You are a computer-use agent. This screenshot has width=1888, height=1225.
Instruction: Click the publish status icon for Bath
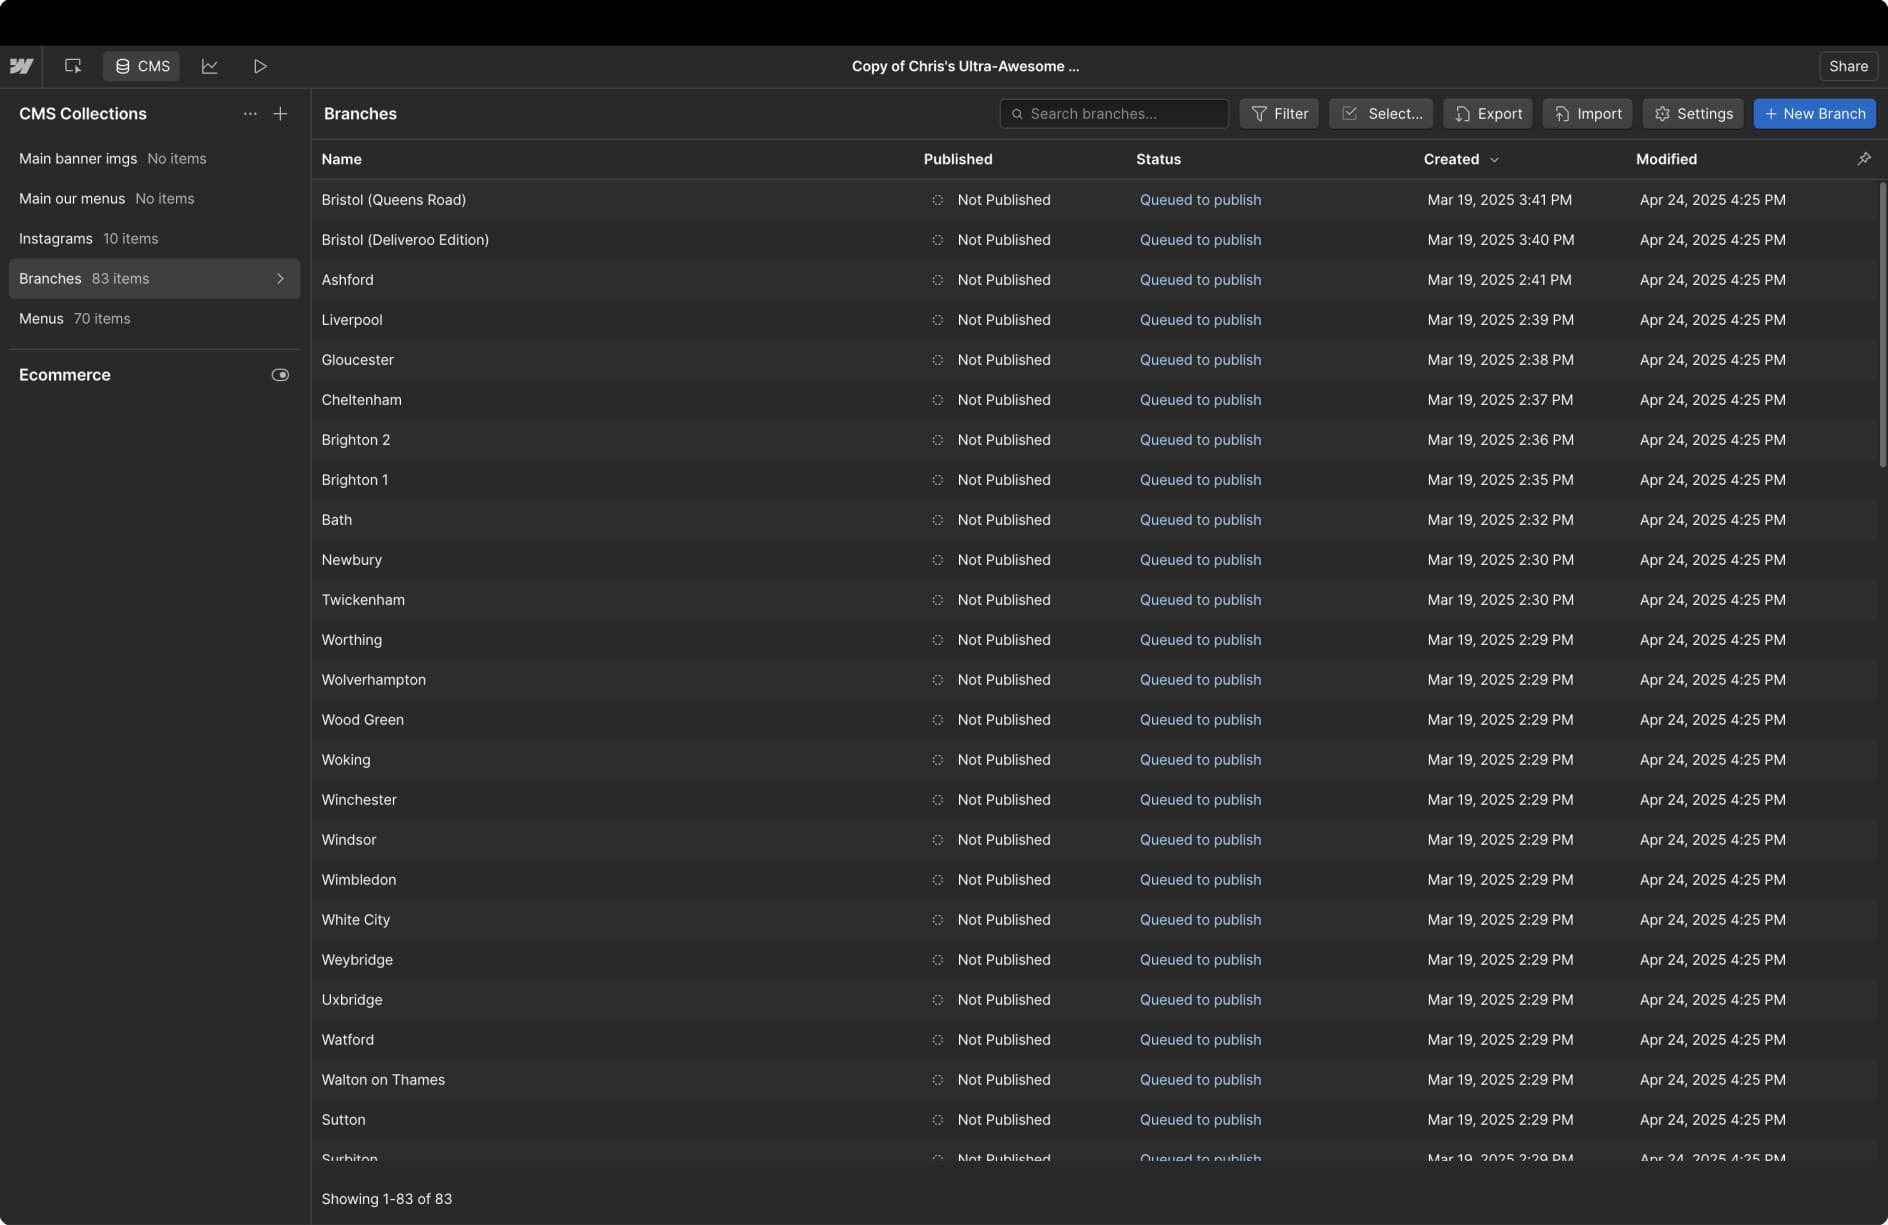coord(937,520)
